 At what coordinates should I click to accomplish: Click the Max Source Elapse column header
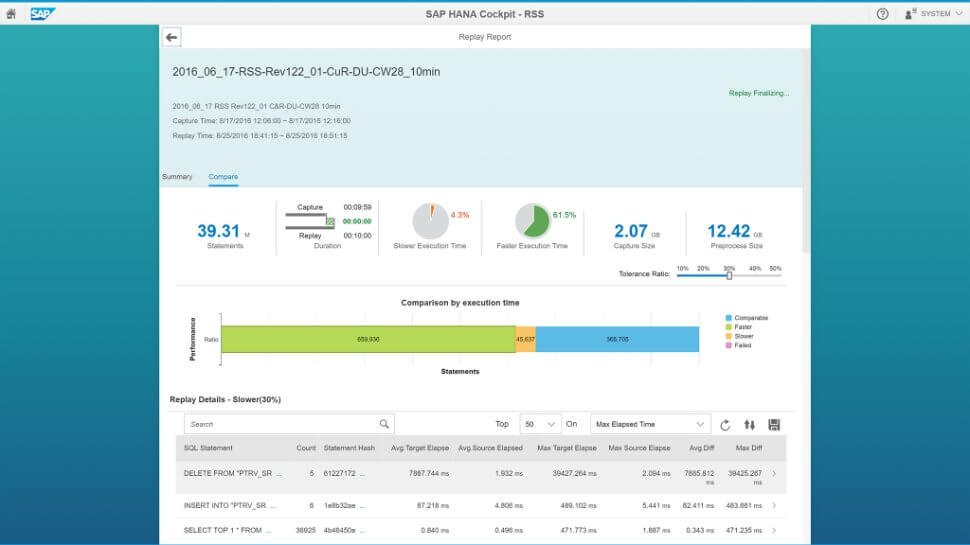[x=639, y=448]
